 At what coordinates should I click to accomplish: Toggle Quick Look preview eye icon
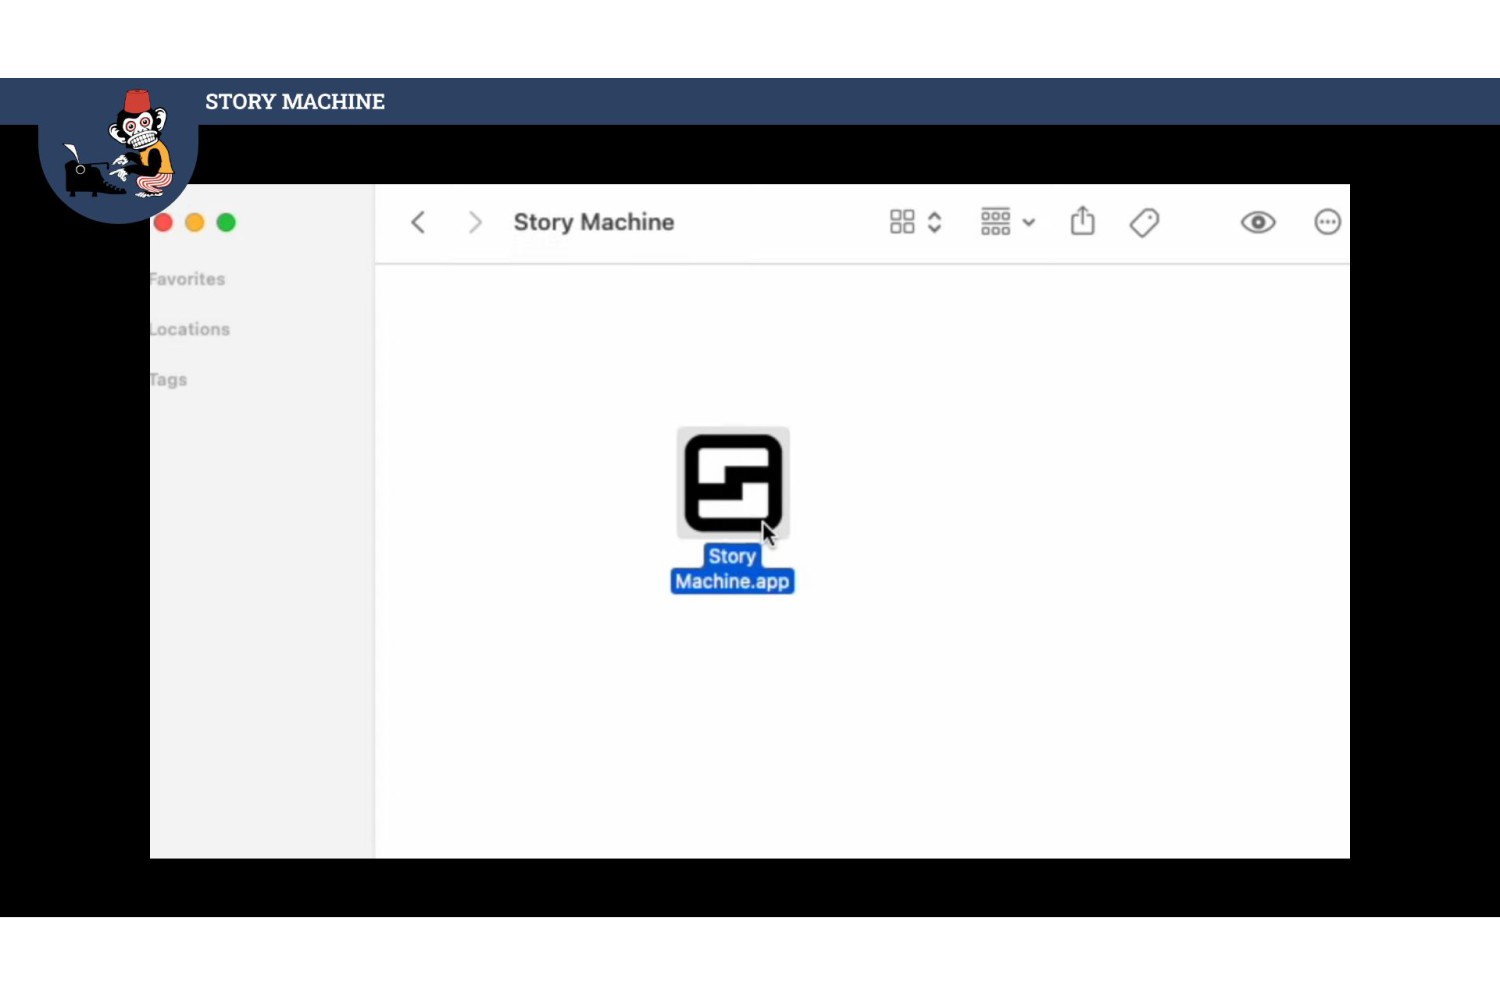coord(1258,222)
